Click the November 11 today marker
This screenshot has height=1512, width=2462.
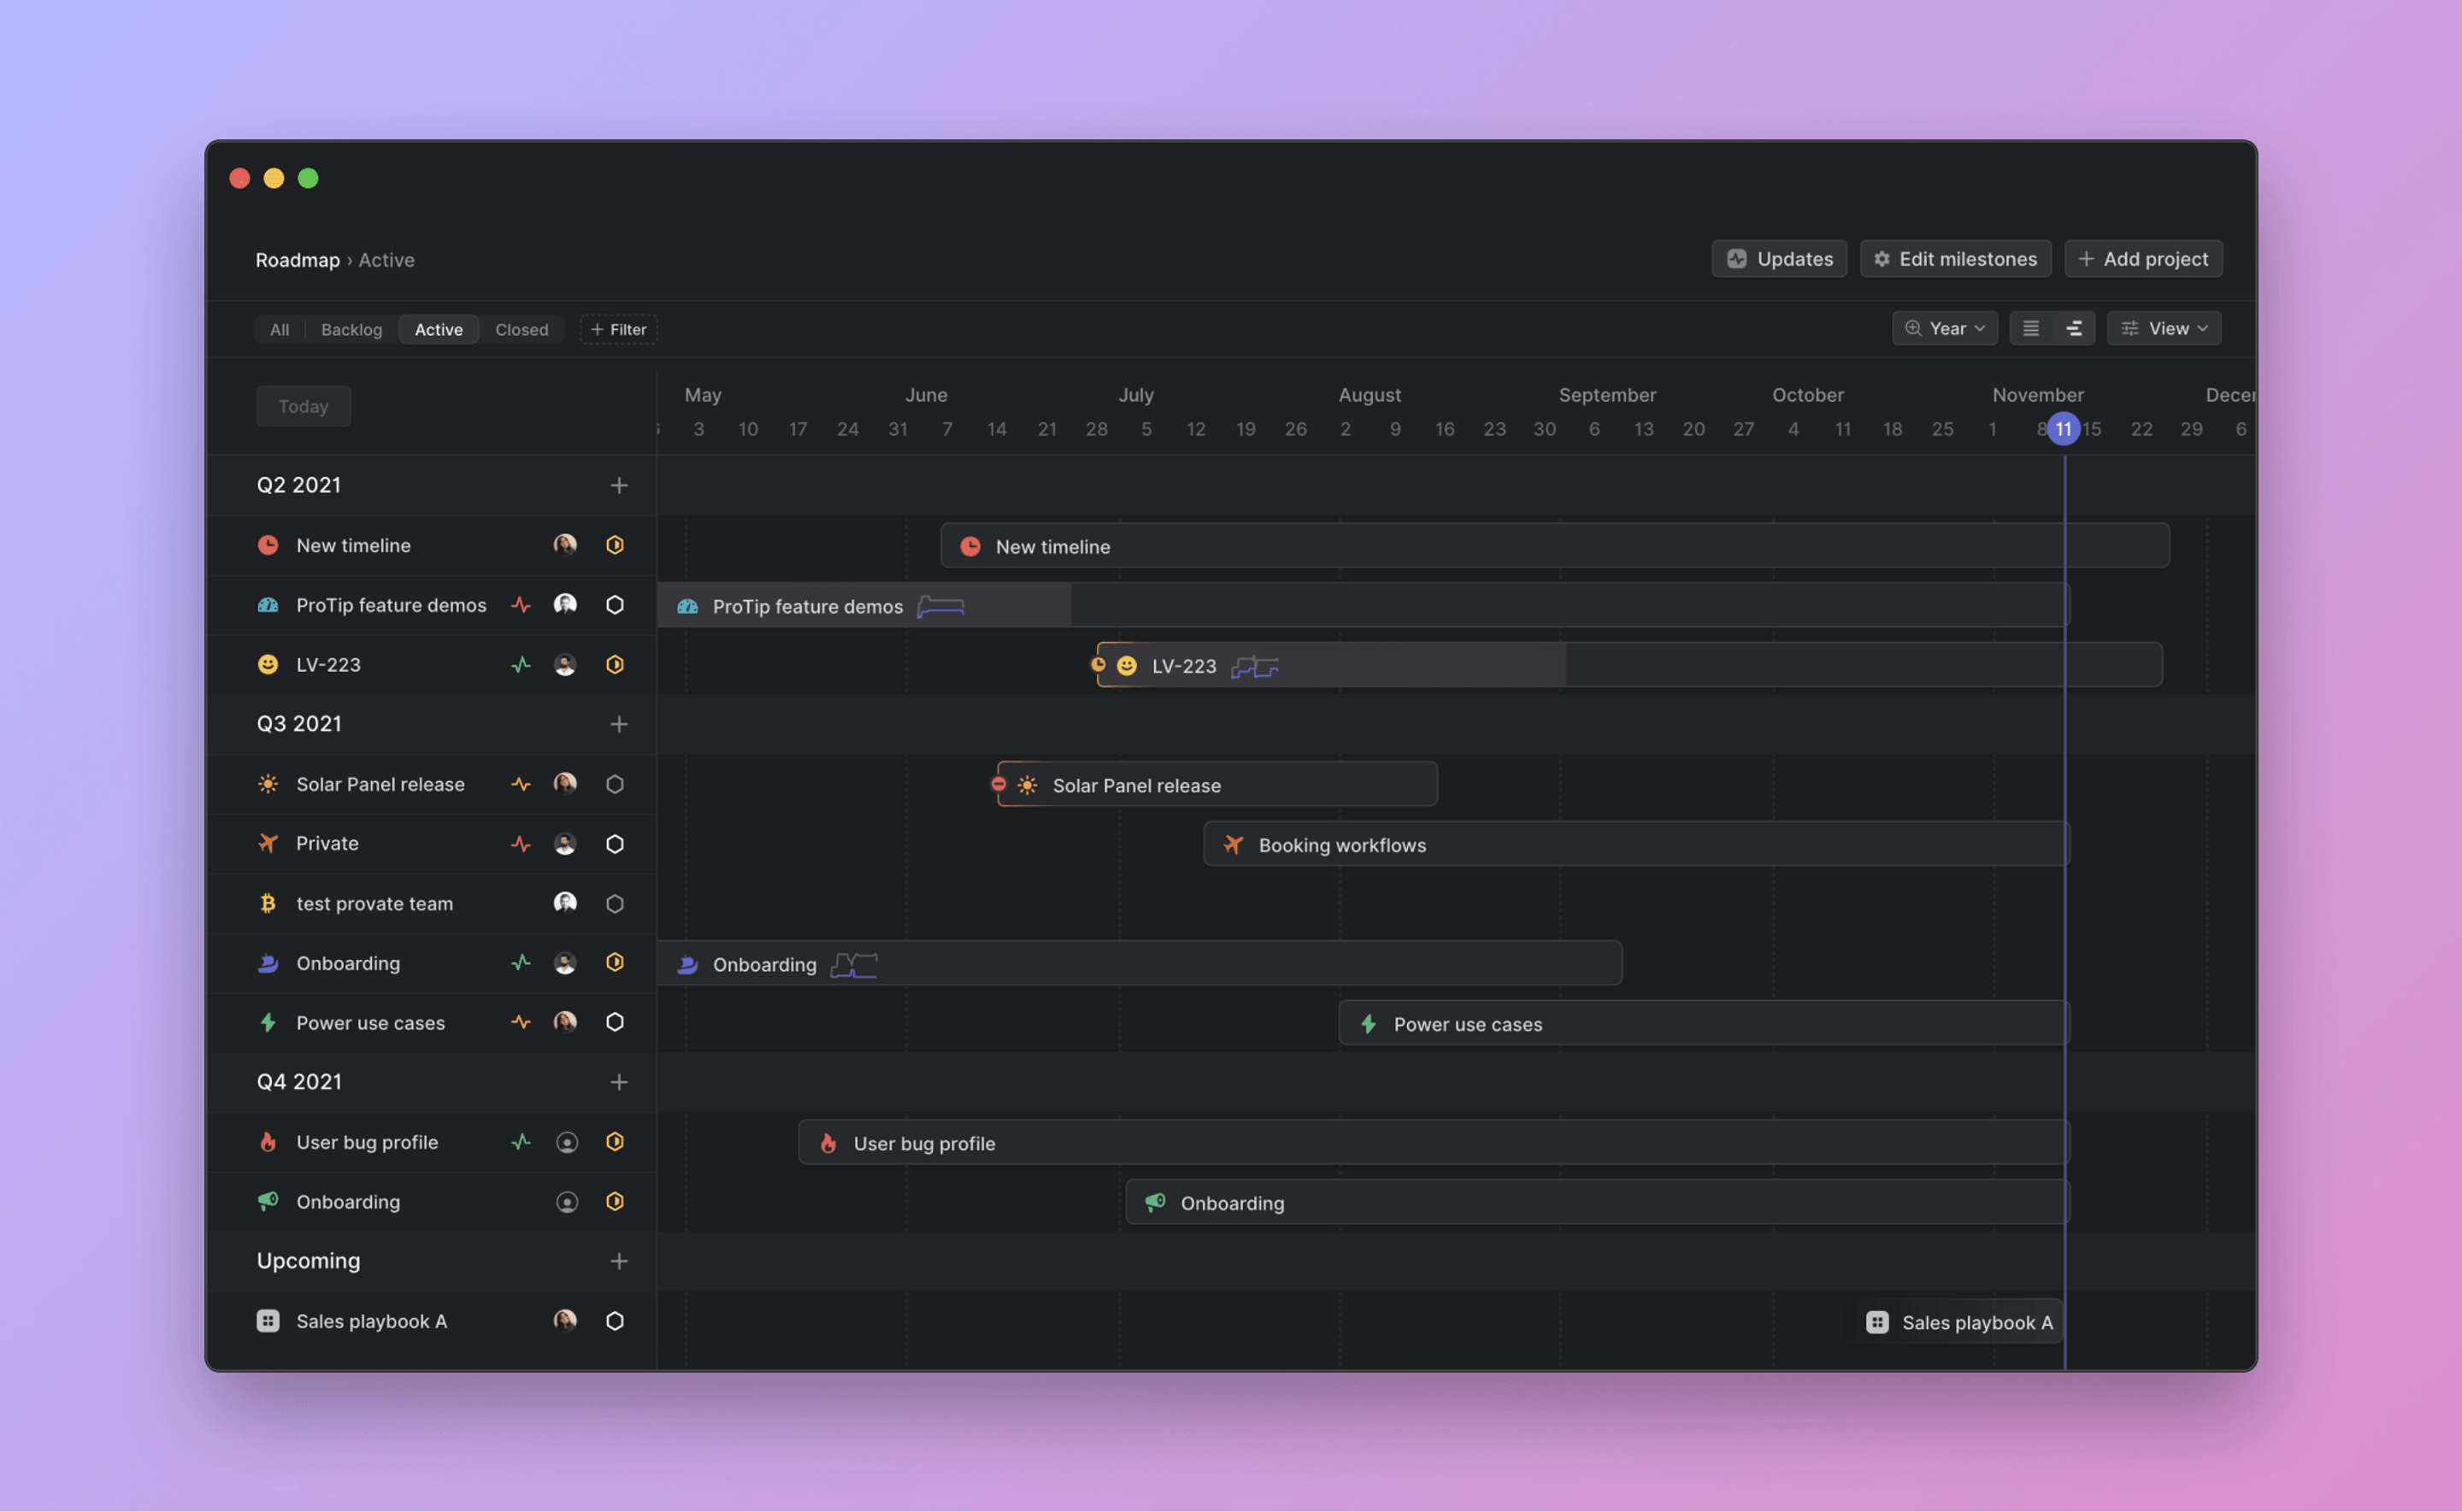point(2063,428)
